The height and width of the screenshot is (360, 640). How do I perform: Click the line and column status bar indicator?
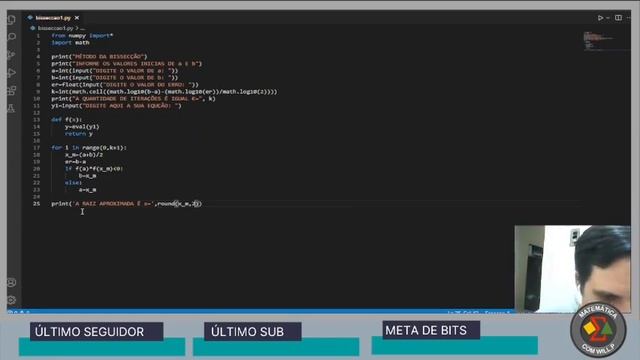click(463, 313)
